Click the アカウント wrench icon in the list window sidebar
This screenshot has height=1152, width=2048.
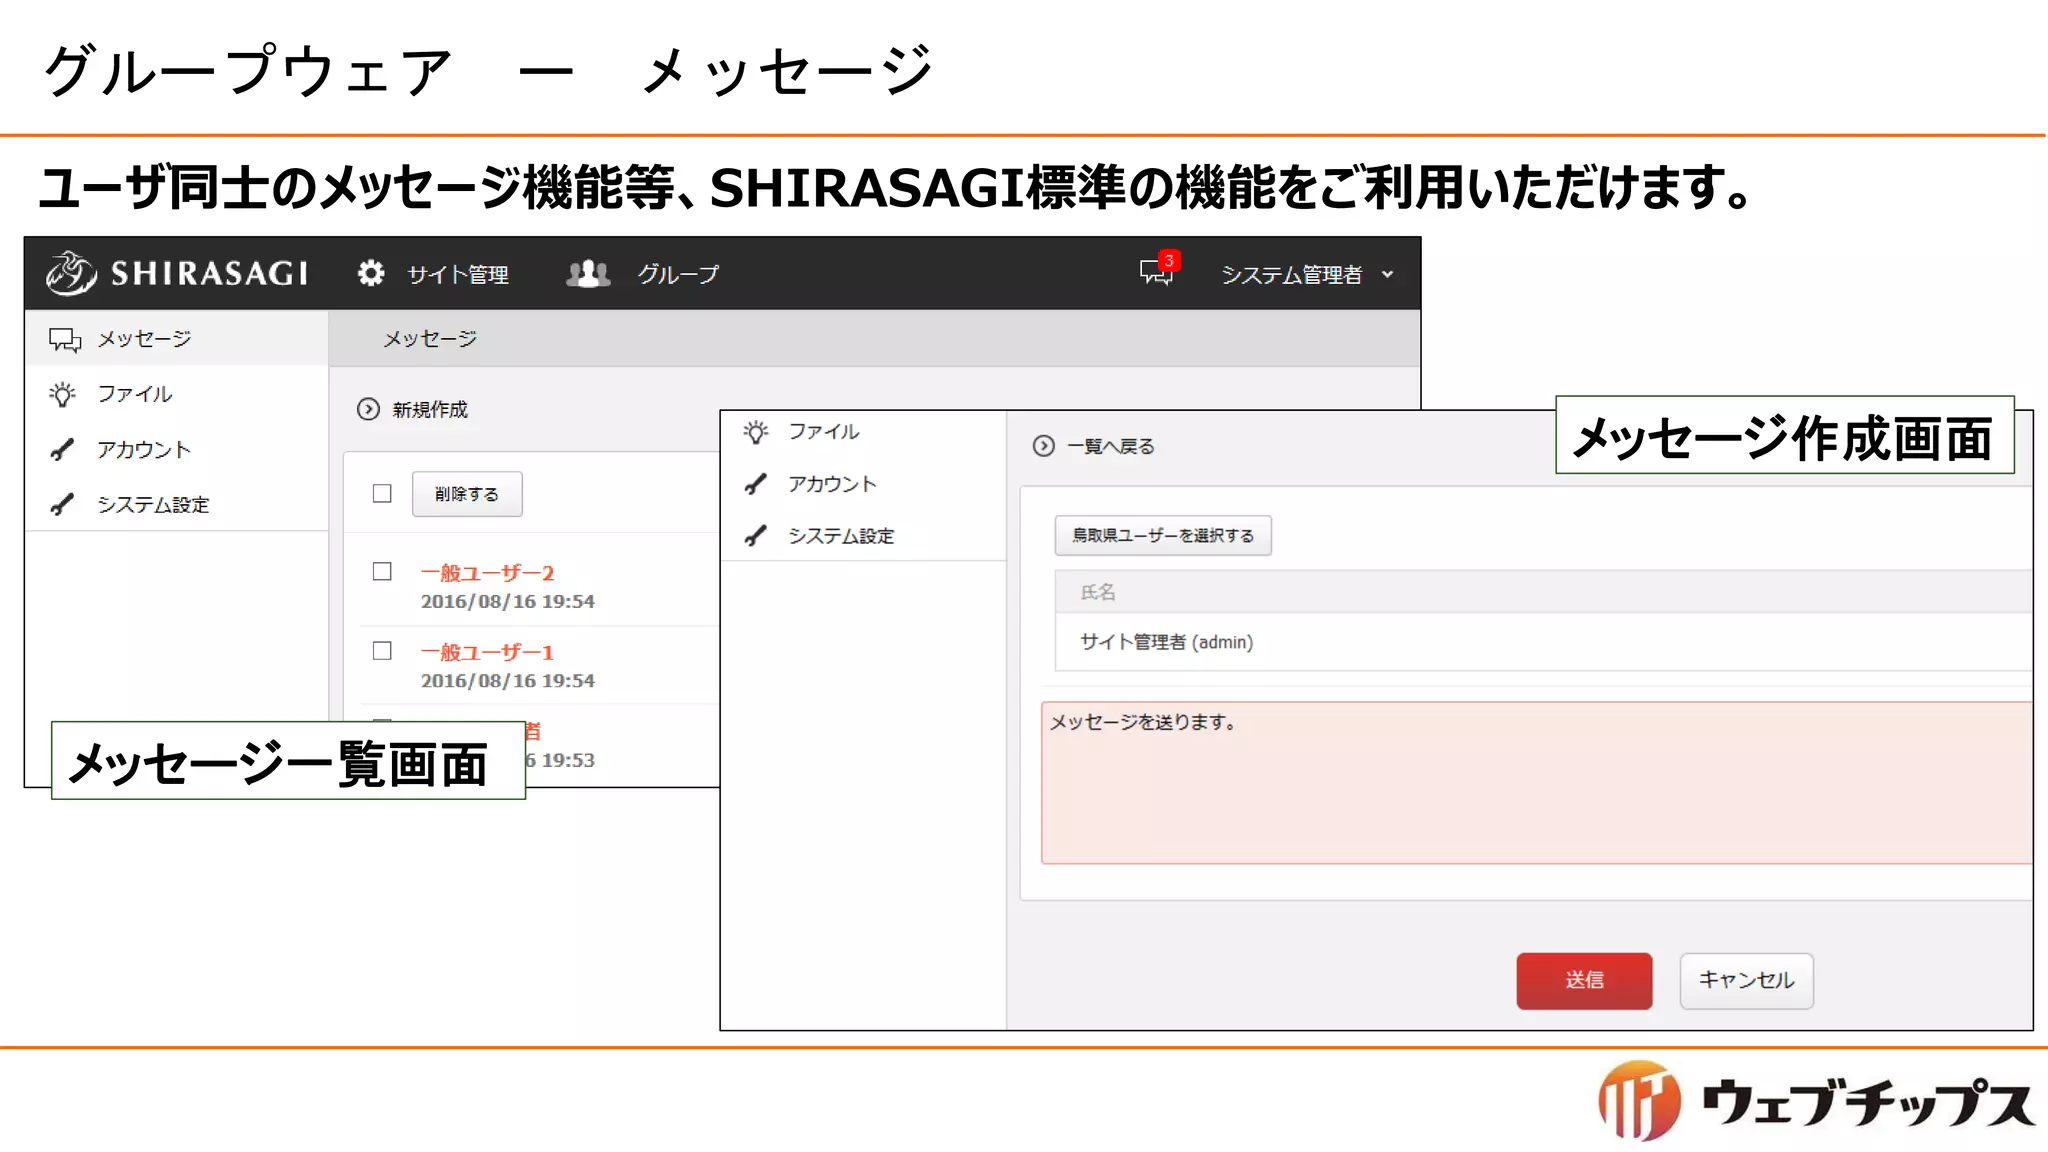pos(62,450)
